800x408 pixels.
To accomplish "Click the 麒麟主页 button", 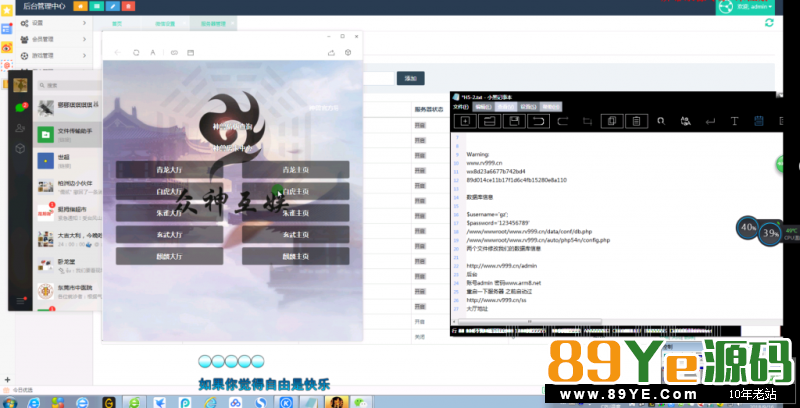I will pyautogui.click(x=296, y=256).
